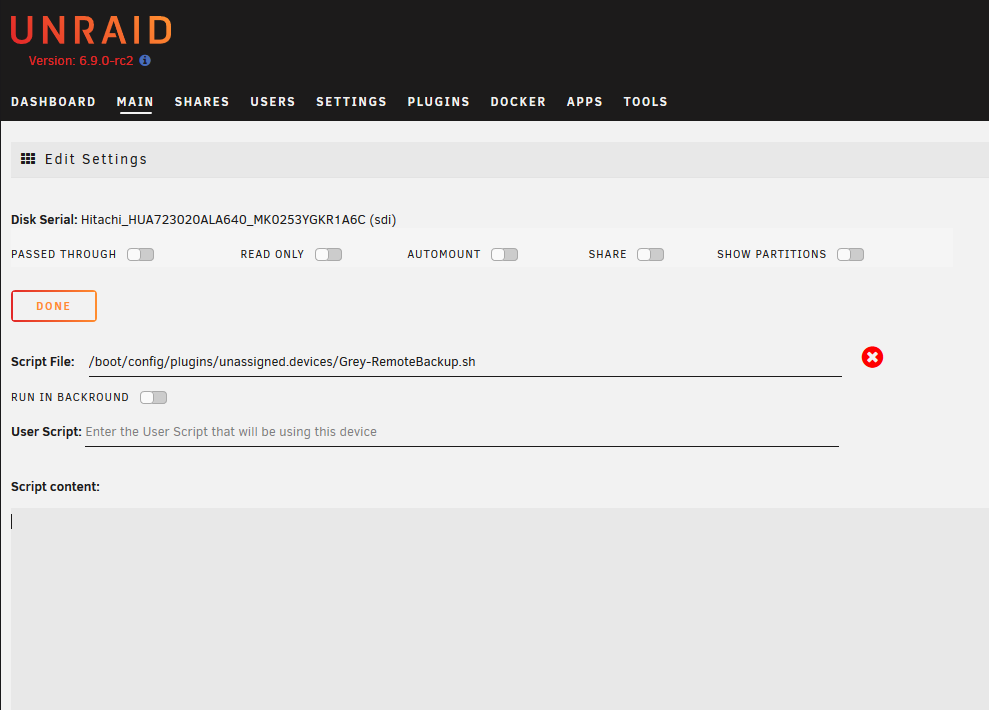
Task: Click the Script File path field
Action: coord(465,362)
